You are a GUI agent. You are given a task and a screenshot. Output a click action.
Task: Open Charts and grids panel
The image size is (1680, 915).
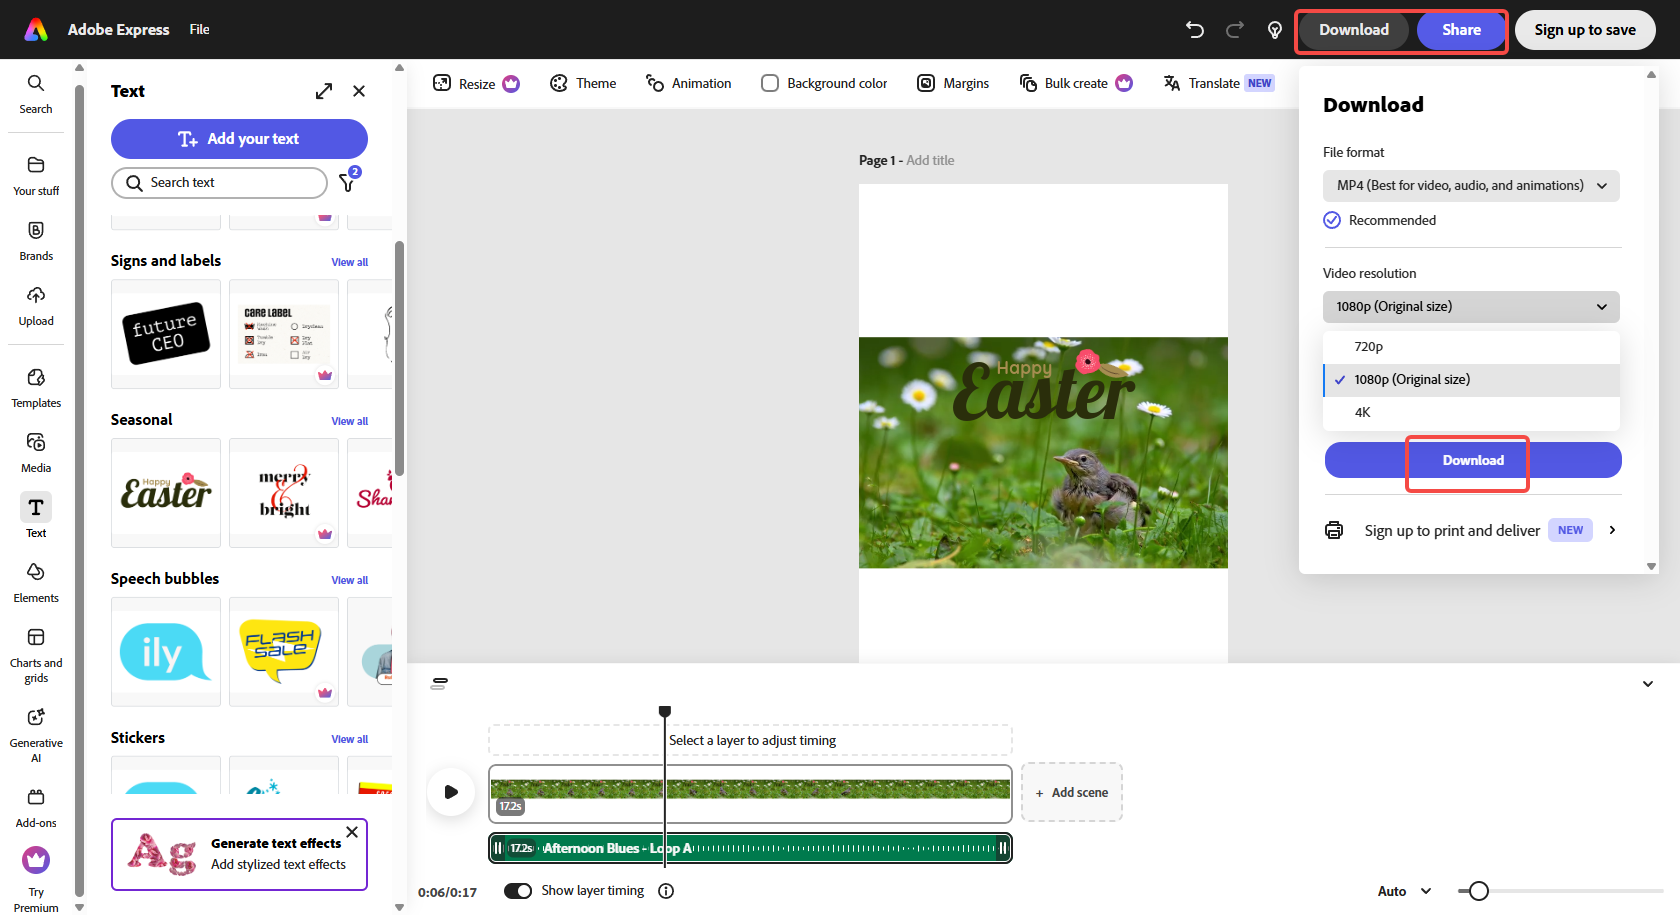click(36, 655)
